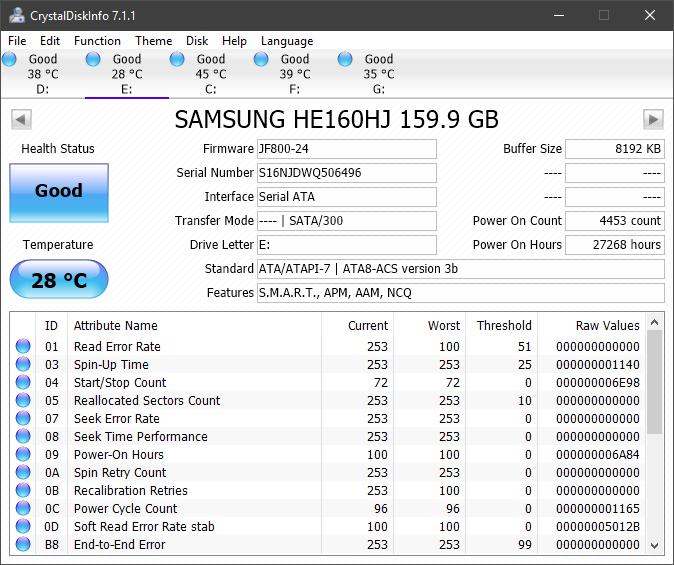Click raw value 000000006A84
Image resolution: width=674 pixels, height=565 pixels.
597,454
